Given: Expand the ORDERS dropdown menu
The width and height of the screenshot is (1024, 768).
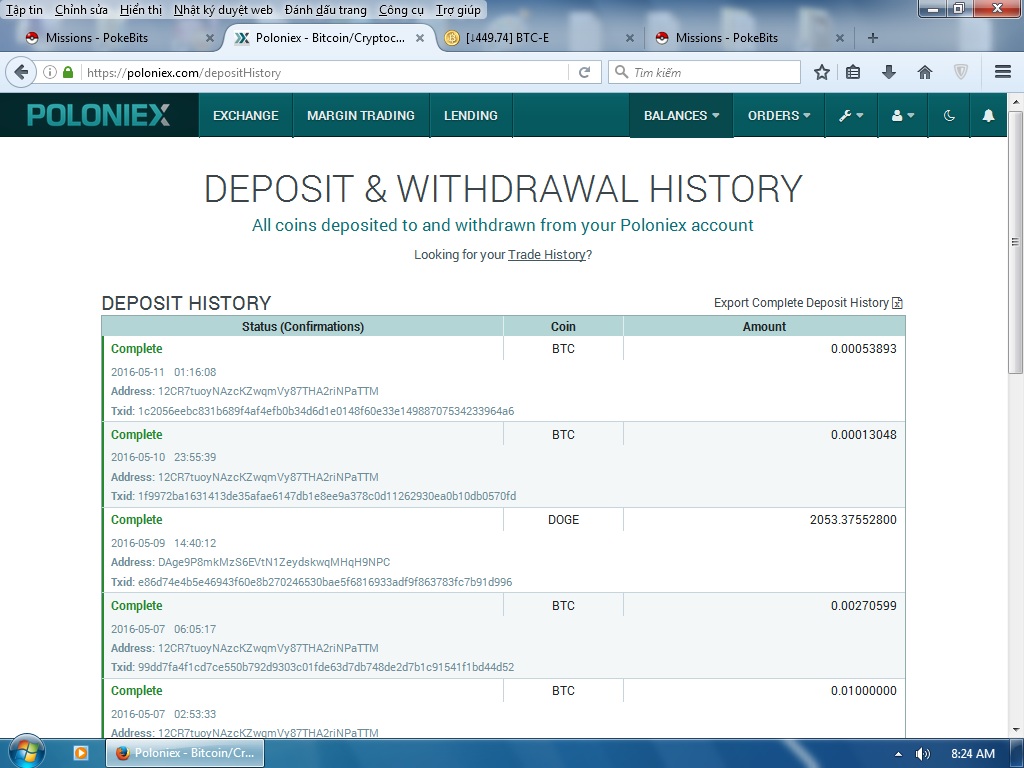Looking at the screenshot, I should [x=779, y=116].
